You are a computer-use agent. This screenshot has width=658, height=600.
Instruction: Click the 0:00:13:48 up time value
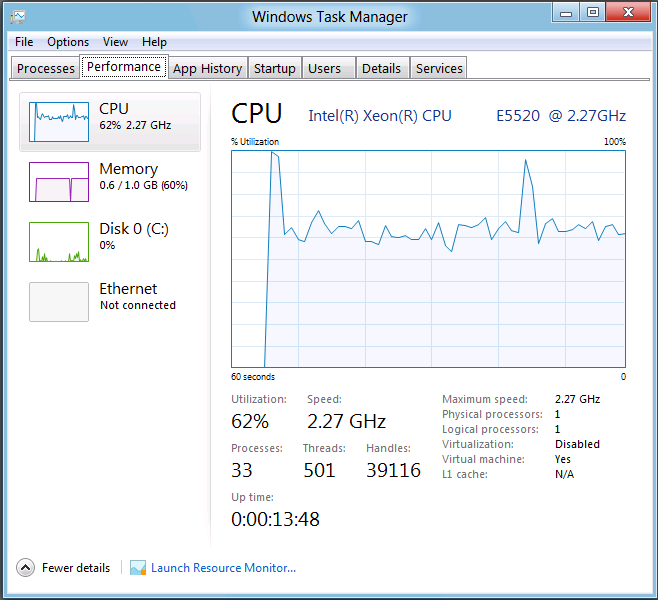click(275, 519)
